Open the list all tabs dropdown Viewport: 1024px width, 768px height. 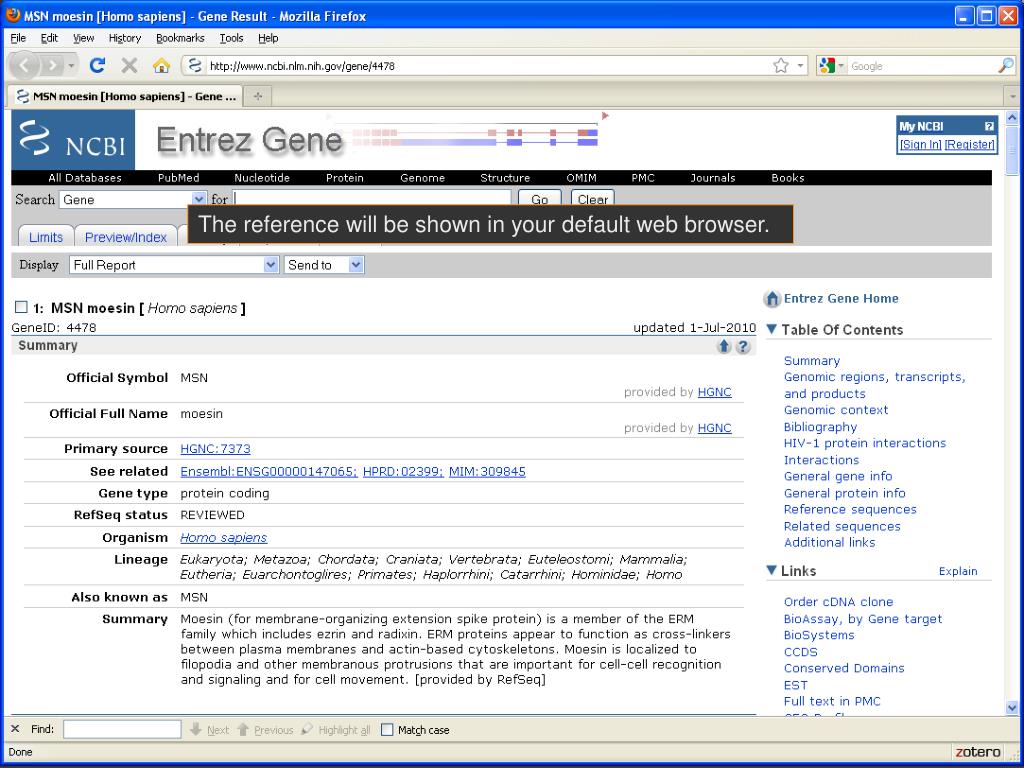1013,96
